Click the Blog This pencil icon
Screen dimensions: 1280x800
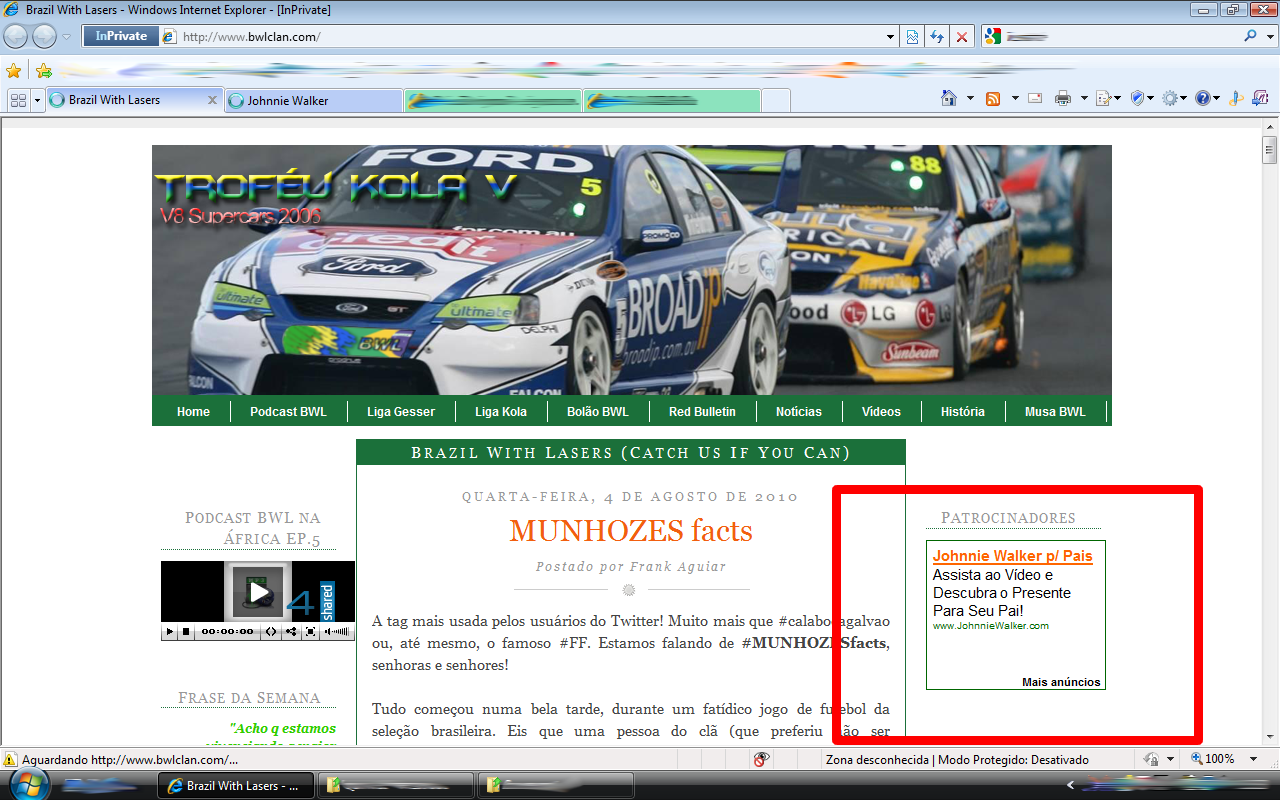tap(1236, 98)
